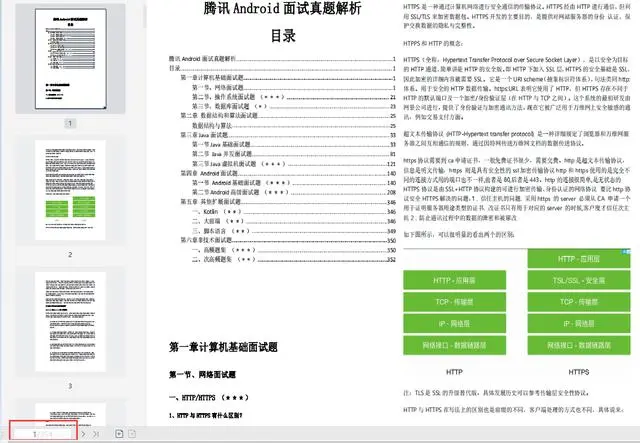The image size is (640, 443).
Task: Jump to the last page icon
Action: (96, 434)
